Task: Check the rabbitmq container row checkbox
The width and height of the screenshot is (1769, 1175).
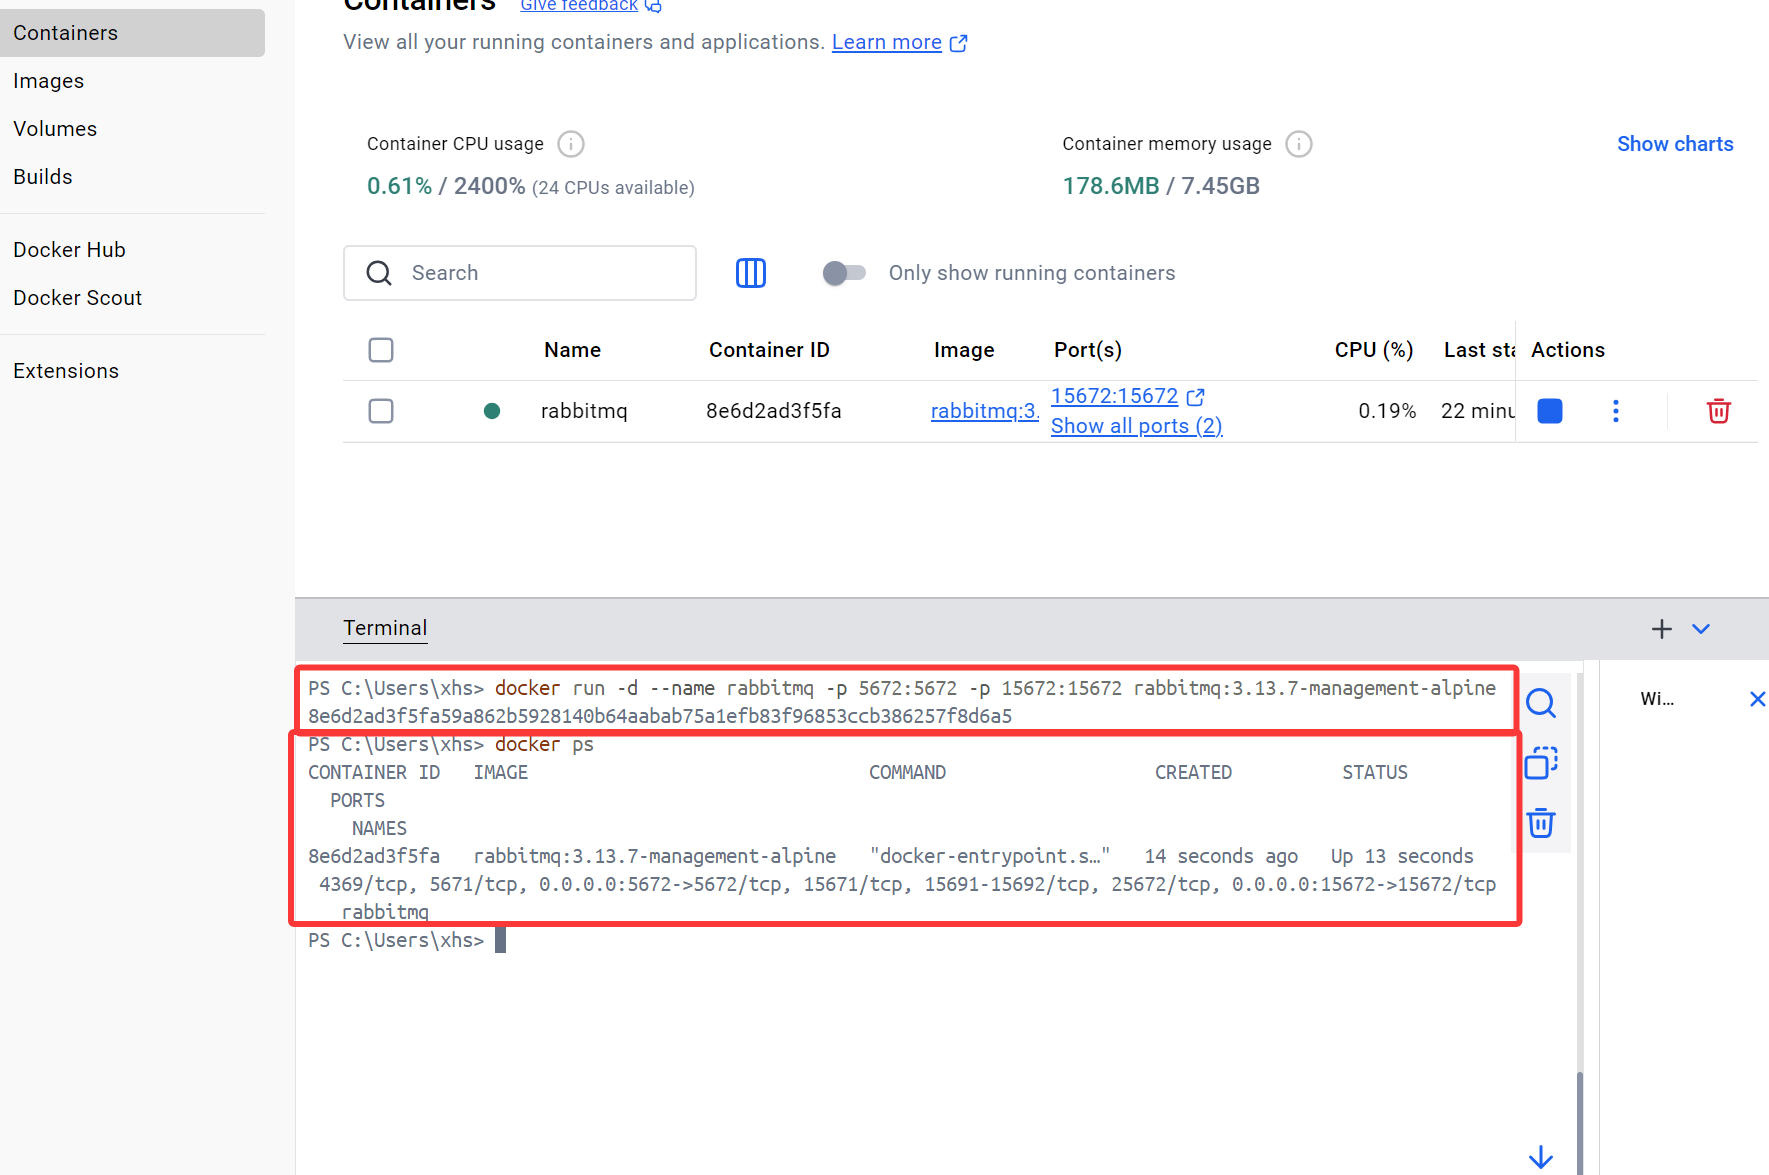Action: tap(381, 410)
